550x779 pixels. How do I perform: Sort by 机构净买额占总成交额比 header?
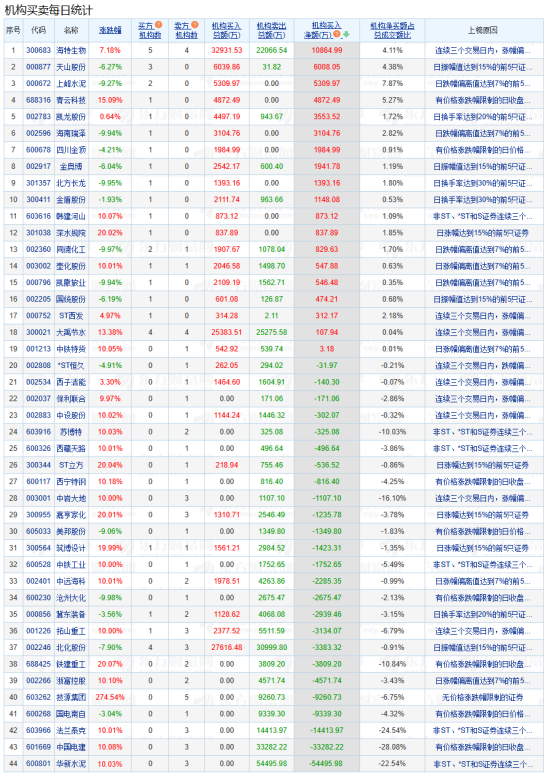pos(392,30)
